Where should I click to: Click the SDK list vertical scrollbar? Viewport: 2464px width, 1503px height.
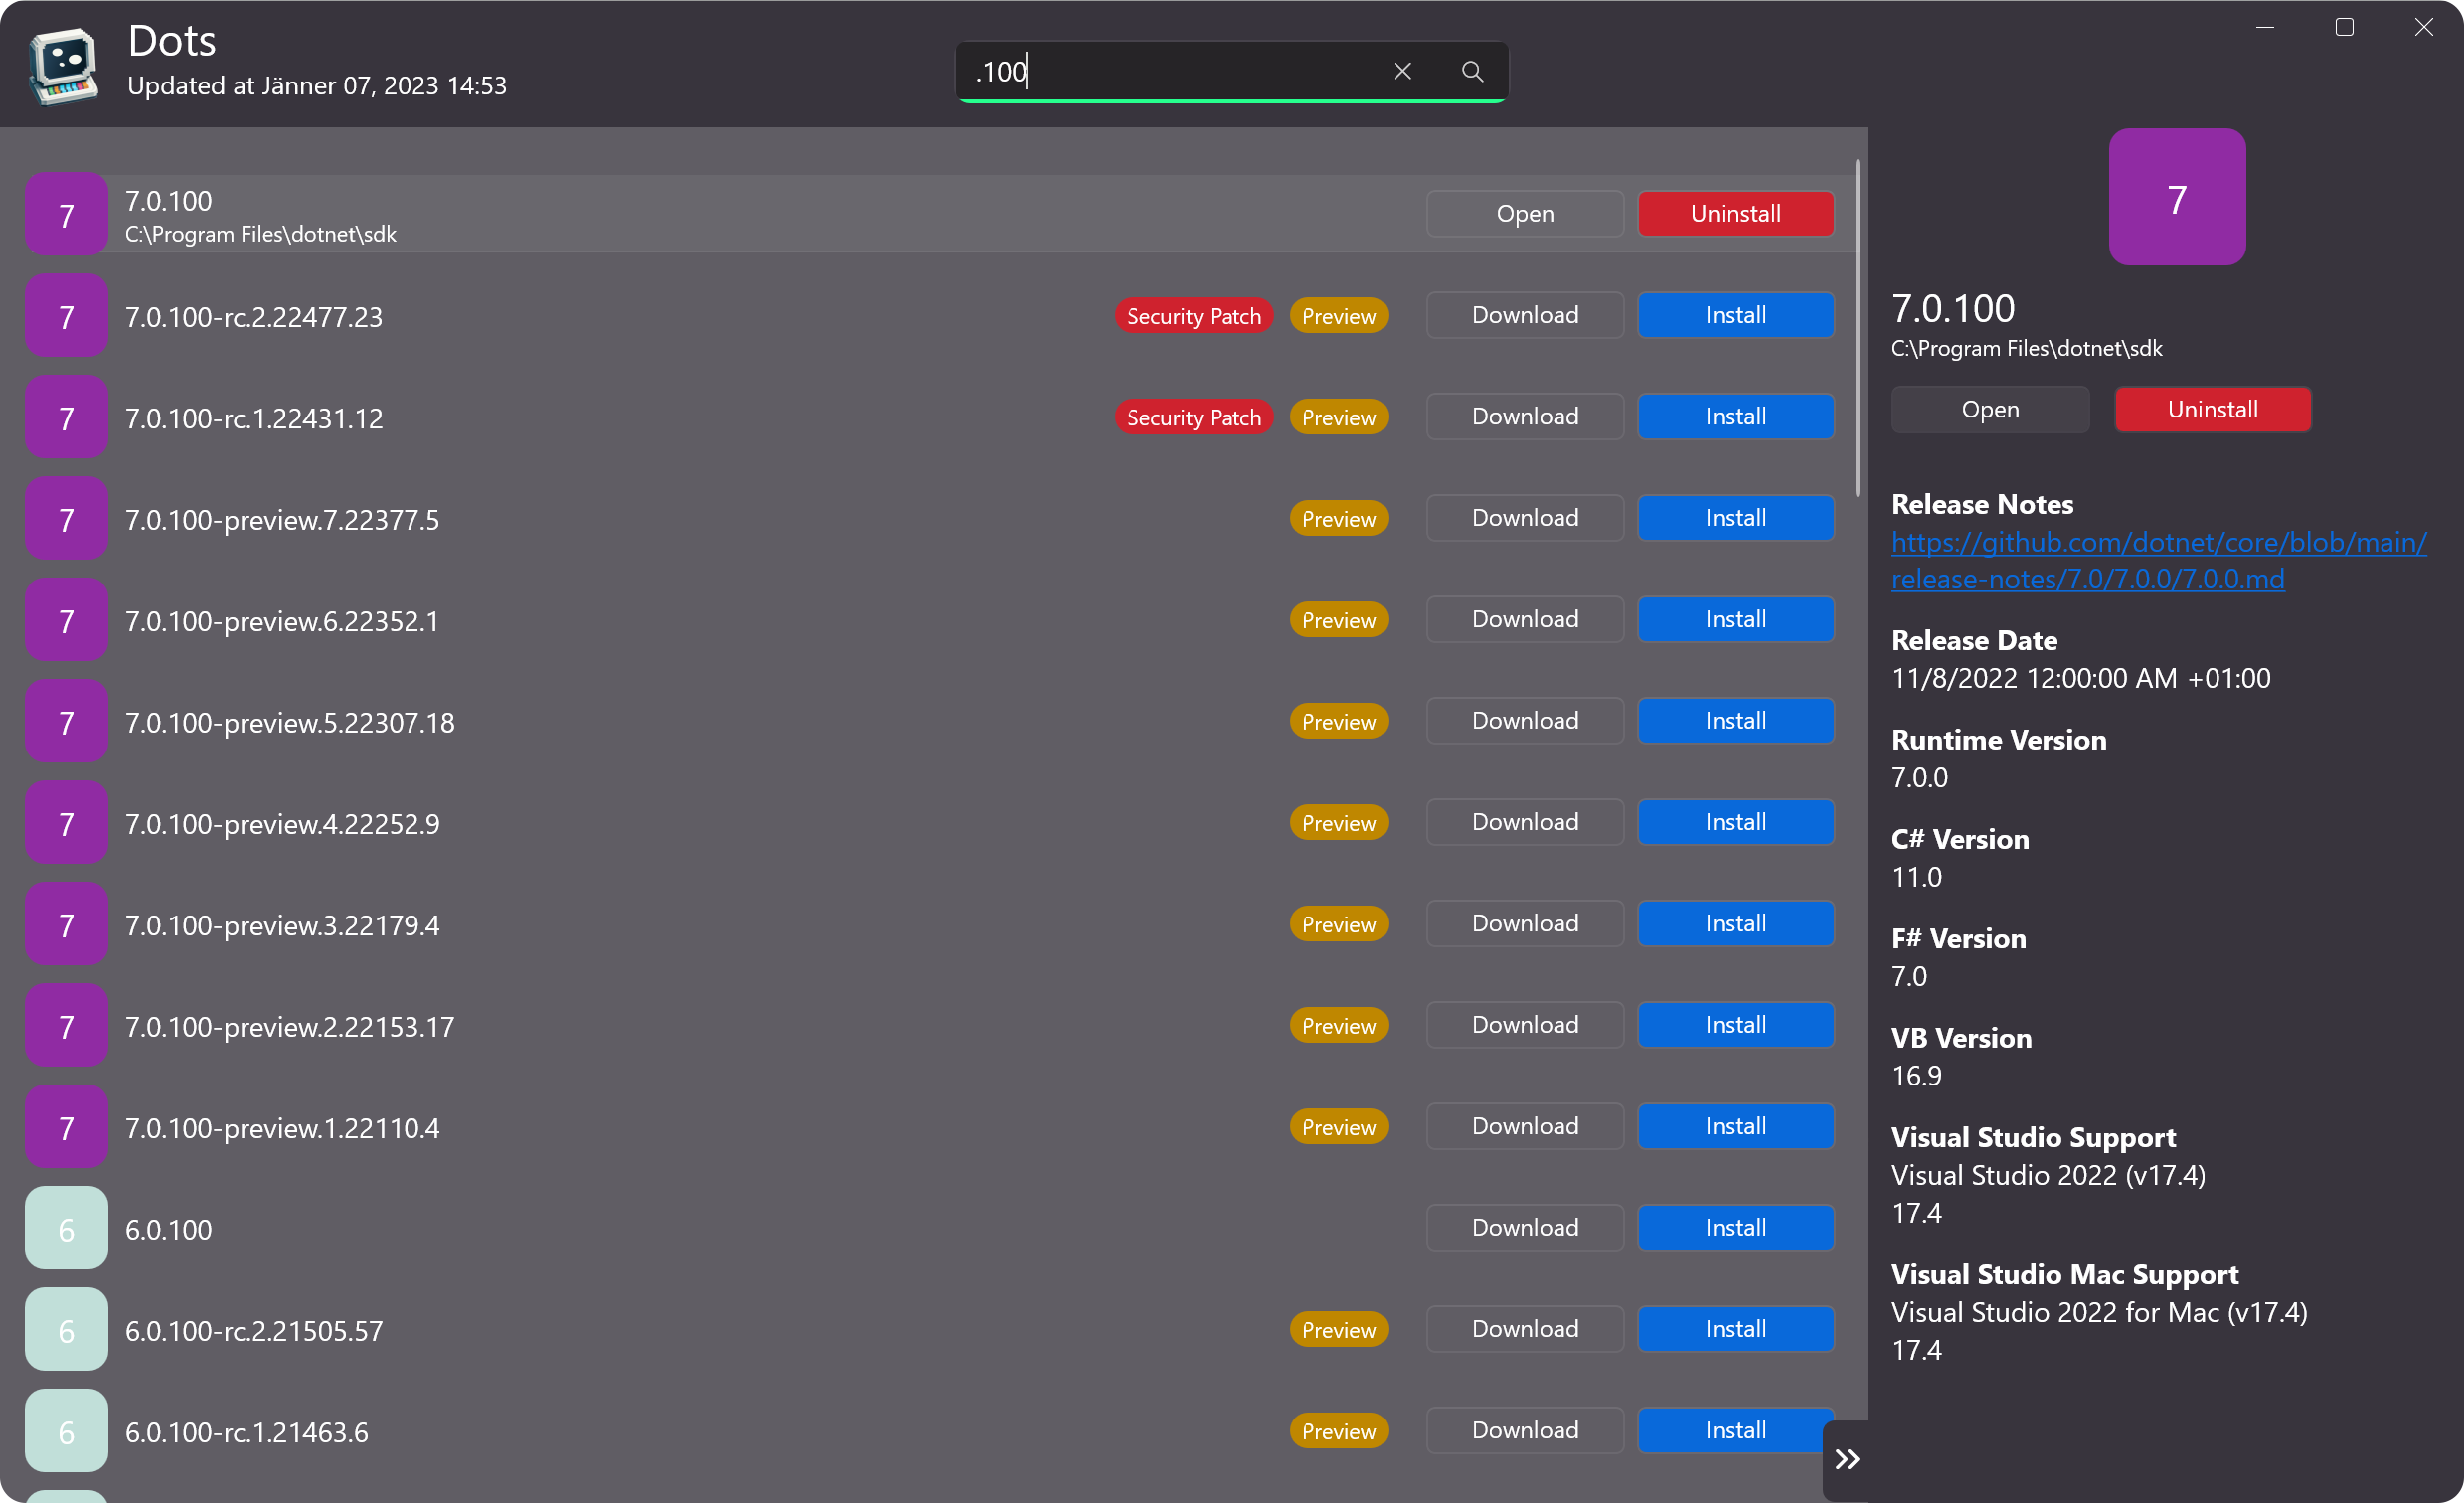pos(1857,330)
